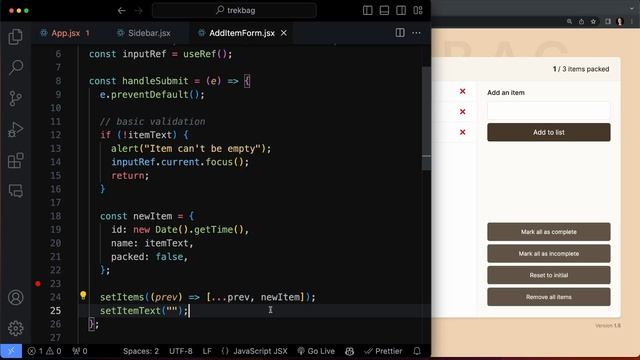Open the ports forwarded status item
The height and width of the screenshot is (360, 640).
click(80, 351)
